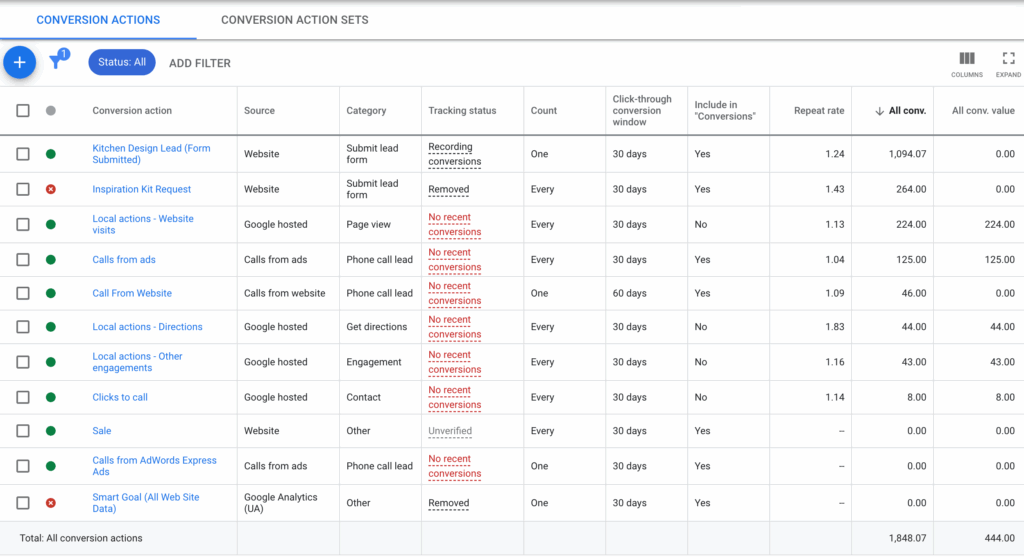Viewport: 1024px width, 557px height.
Task: Click the Unverified tracking status for Sale
Action: [450, 431]
